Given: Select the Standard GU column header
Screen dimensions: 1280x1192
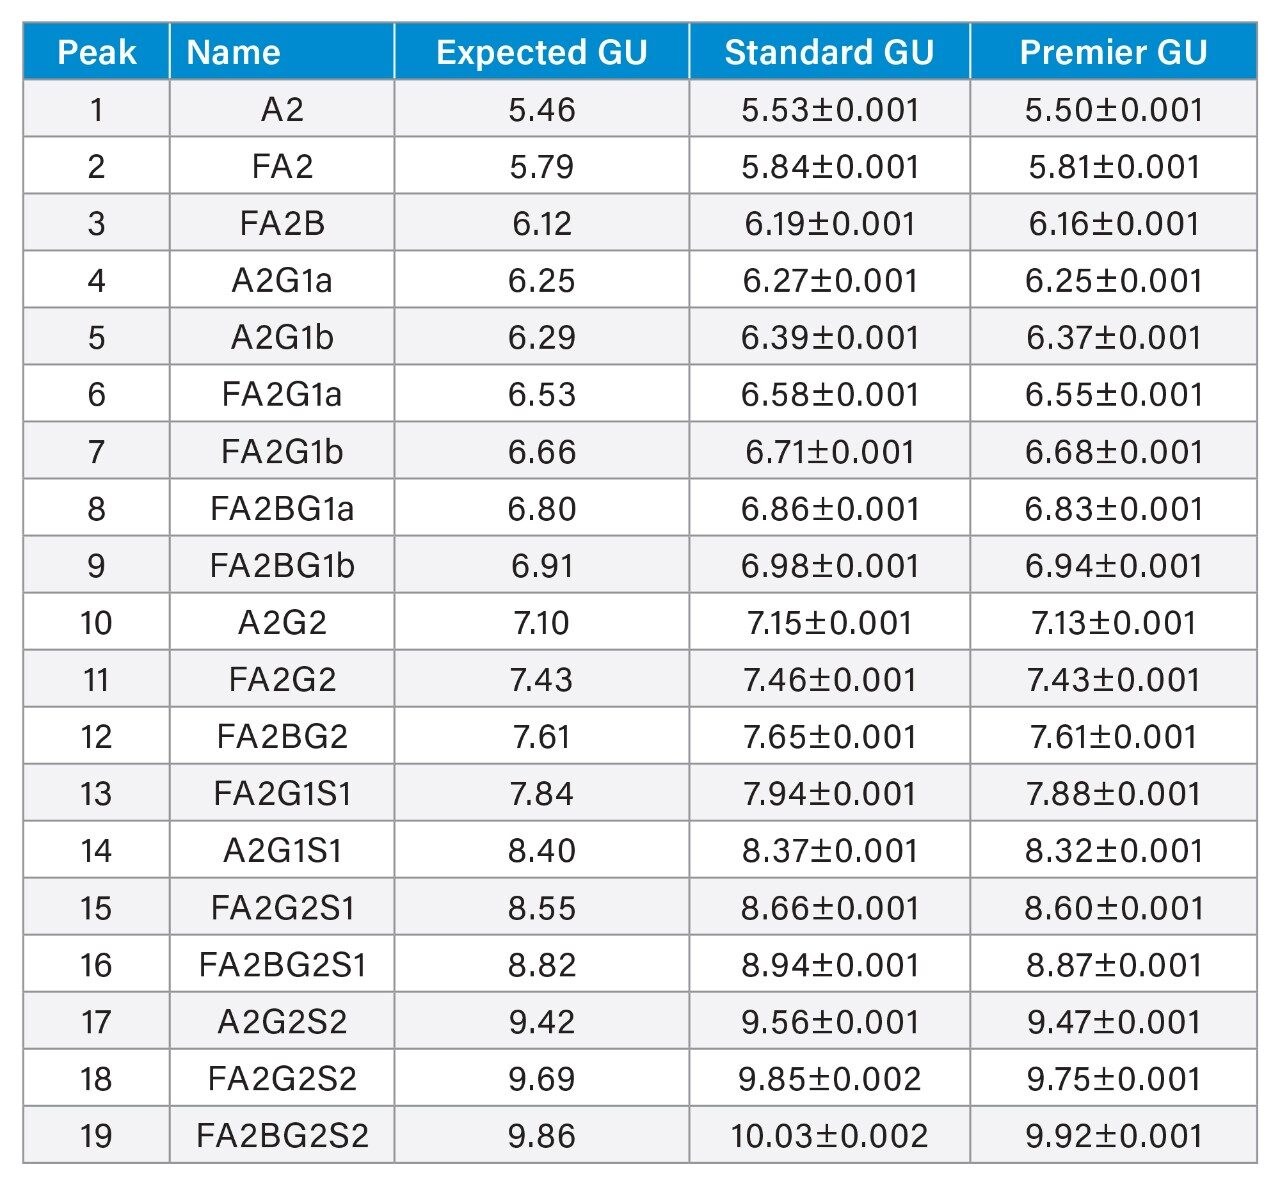Looking at the screenshot, I should point(829,52).
